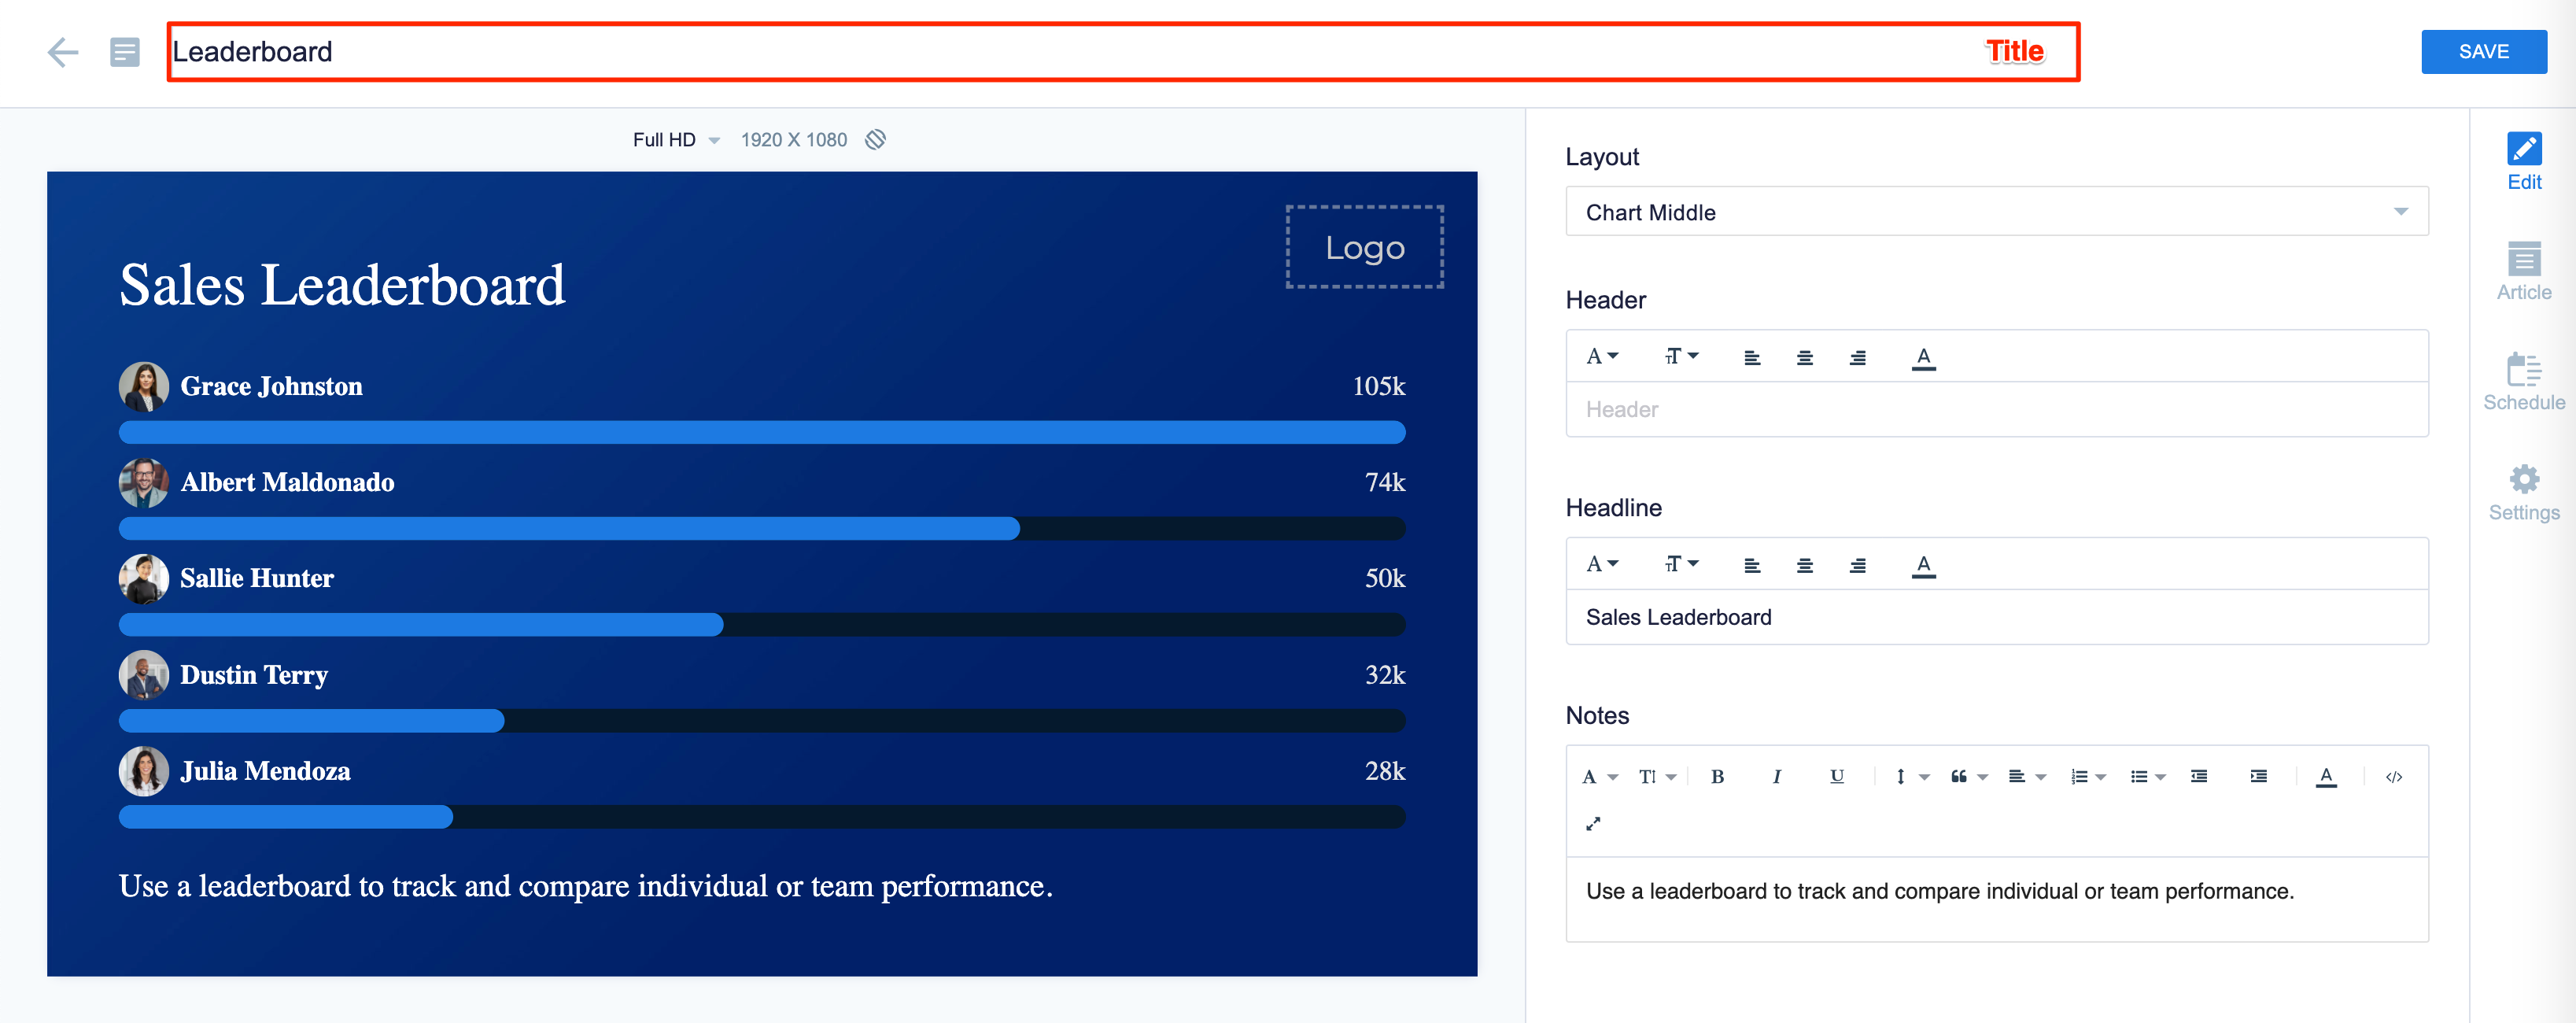Click the Leaderboard title input field
Viewport: 2576px width, 1023px height.
coord(1122,52)
